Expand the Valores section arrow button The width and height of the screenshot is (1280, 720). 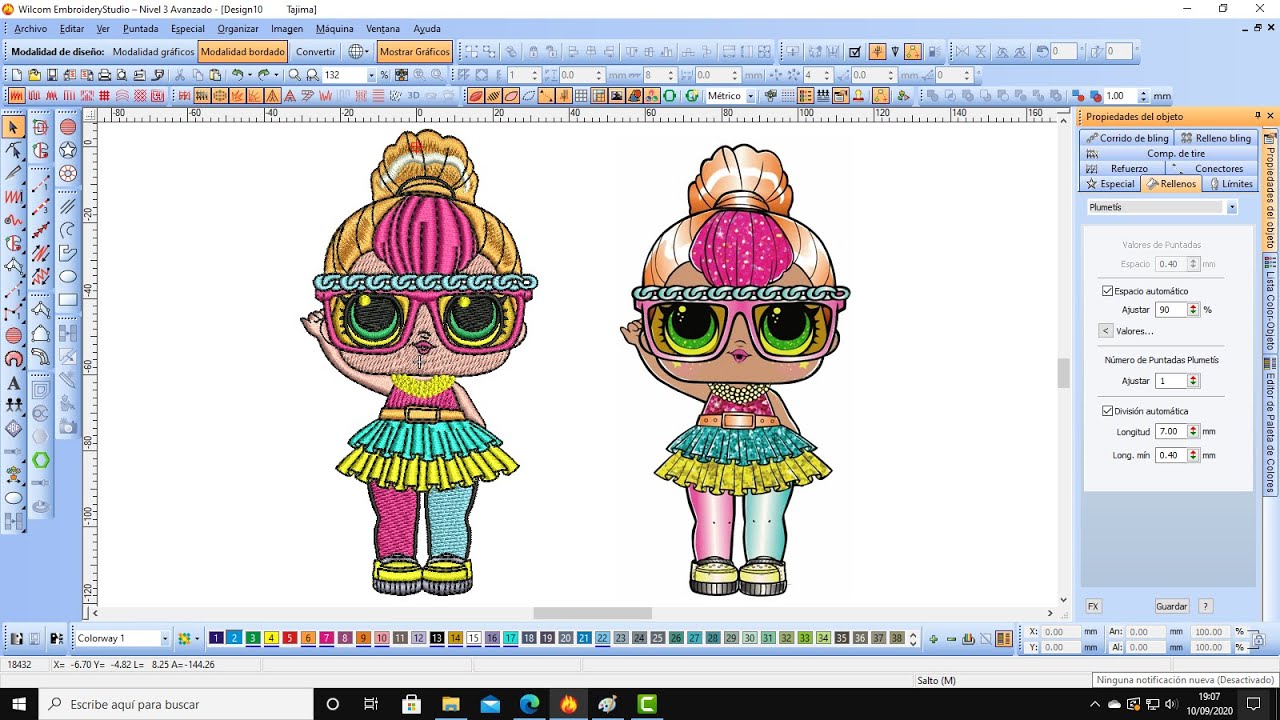(x=1105, y=331)
